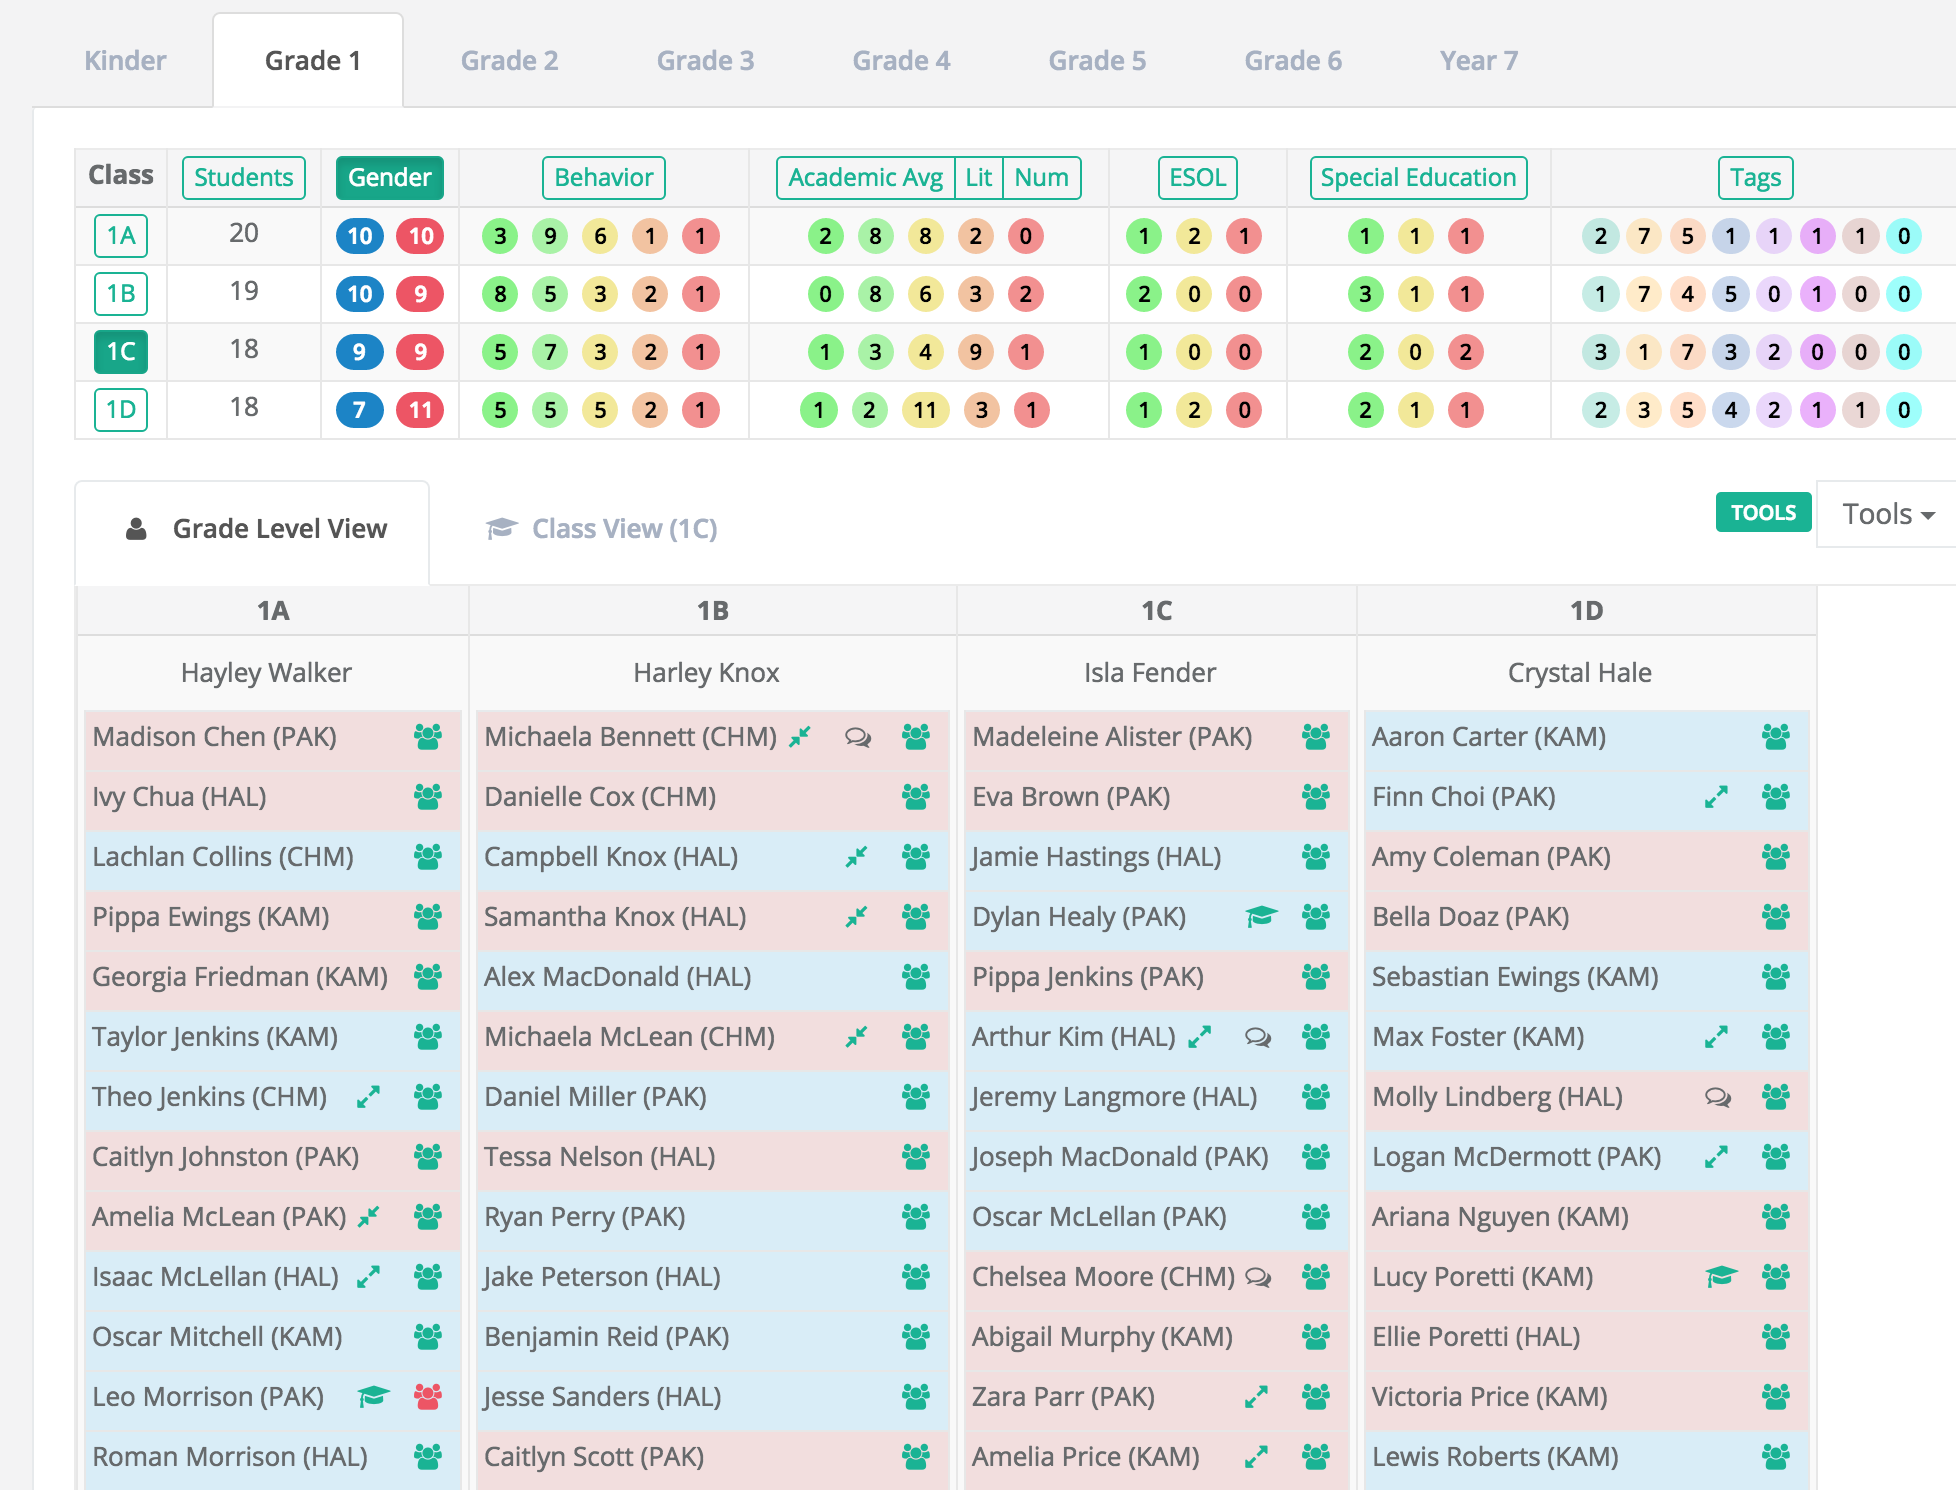Viewport: 1956px width, 1490px height.
Task: Open the Class View (1C) tab
Action: [x=602, y=528]
